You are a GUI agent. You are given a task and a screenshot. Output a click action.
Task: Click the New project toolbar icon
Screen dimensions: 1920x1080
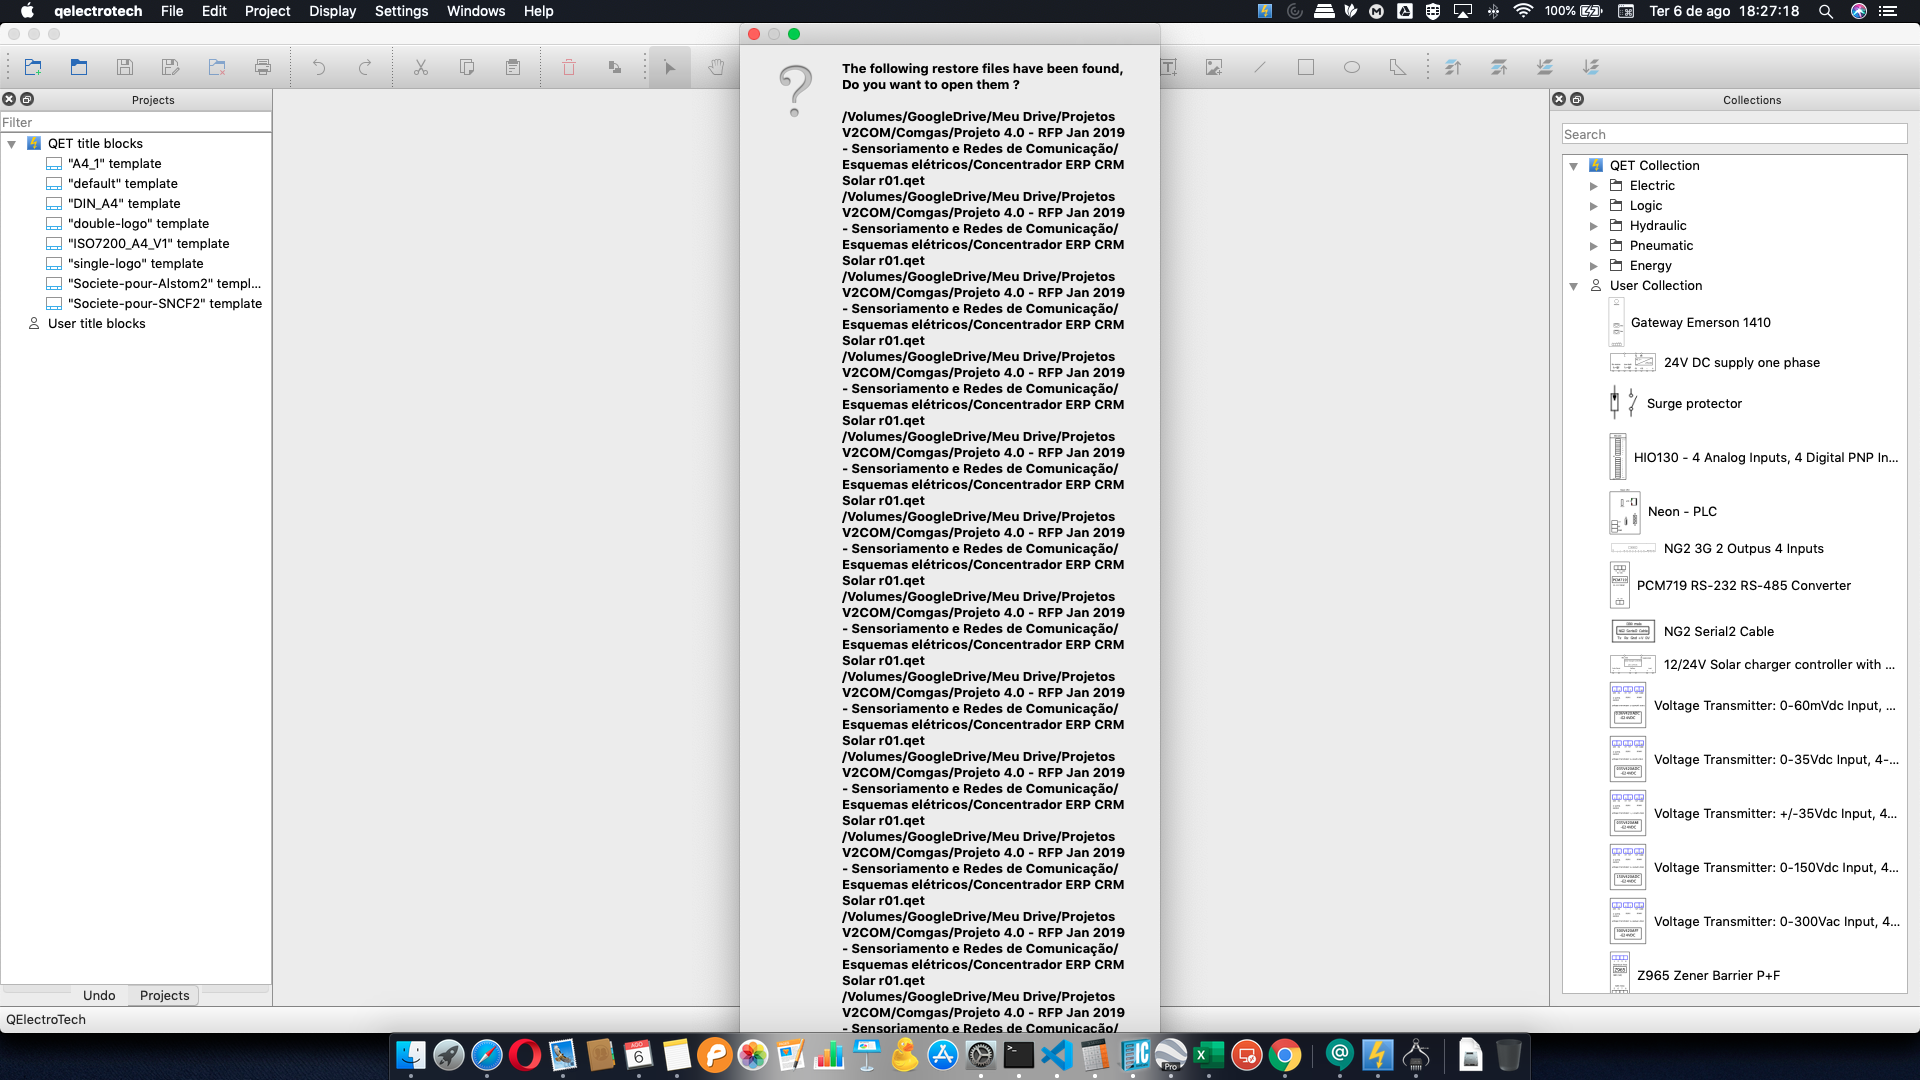point(33,67)
